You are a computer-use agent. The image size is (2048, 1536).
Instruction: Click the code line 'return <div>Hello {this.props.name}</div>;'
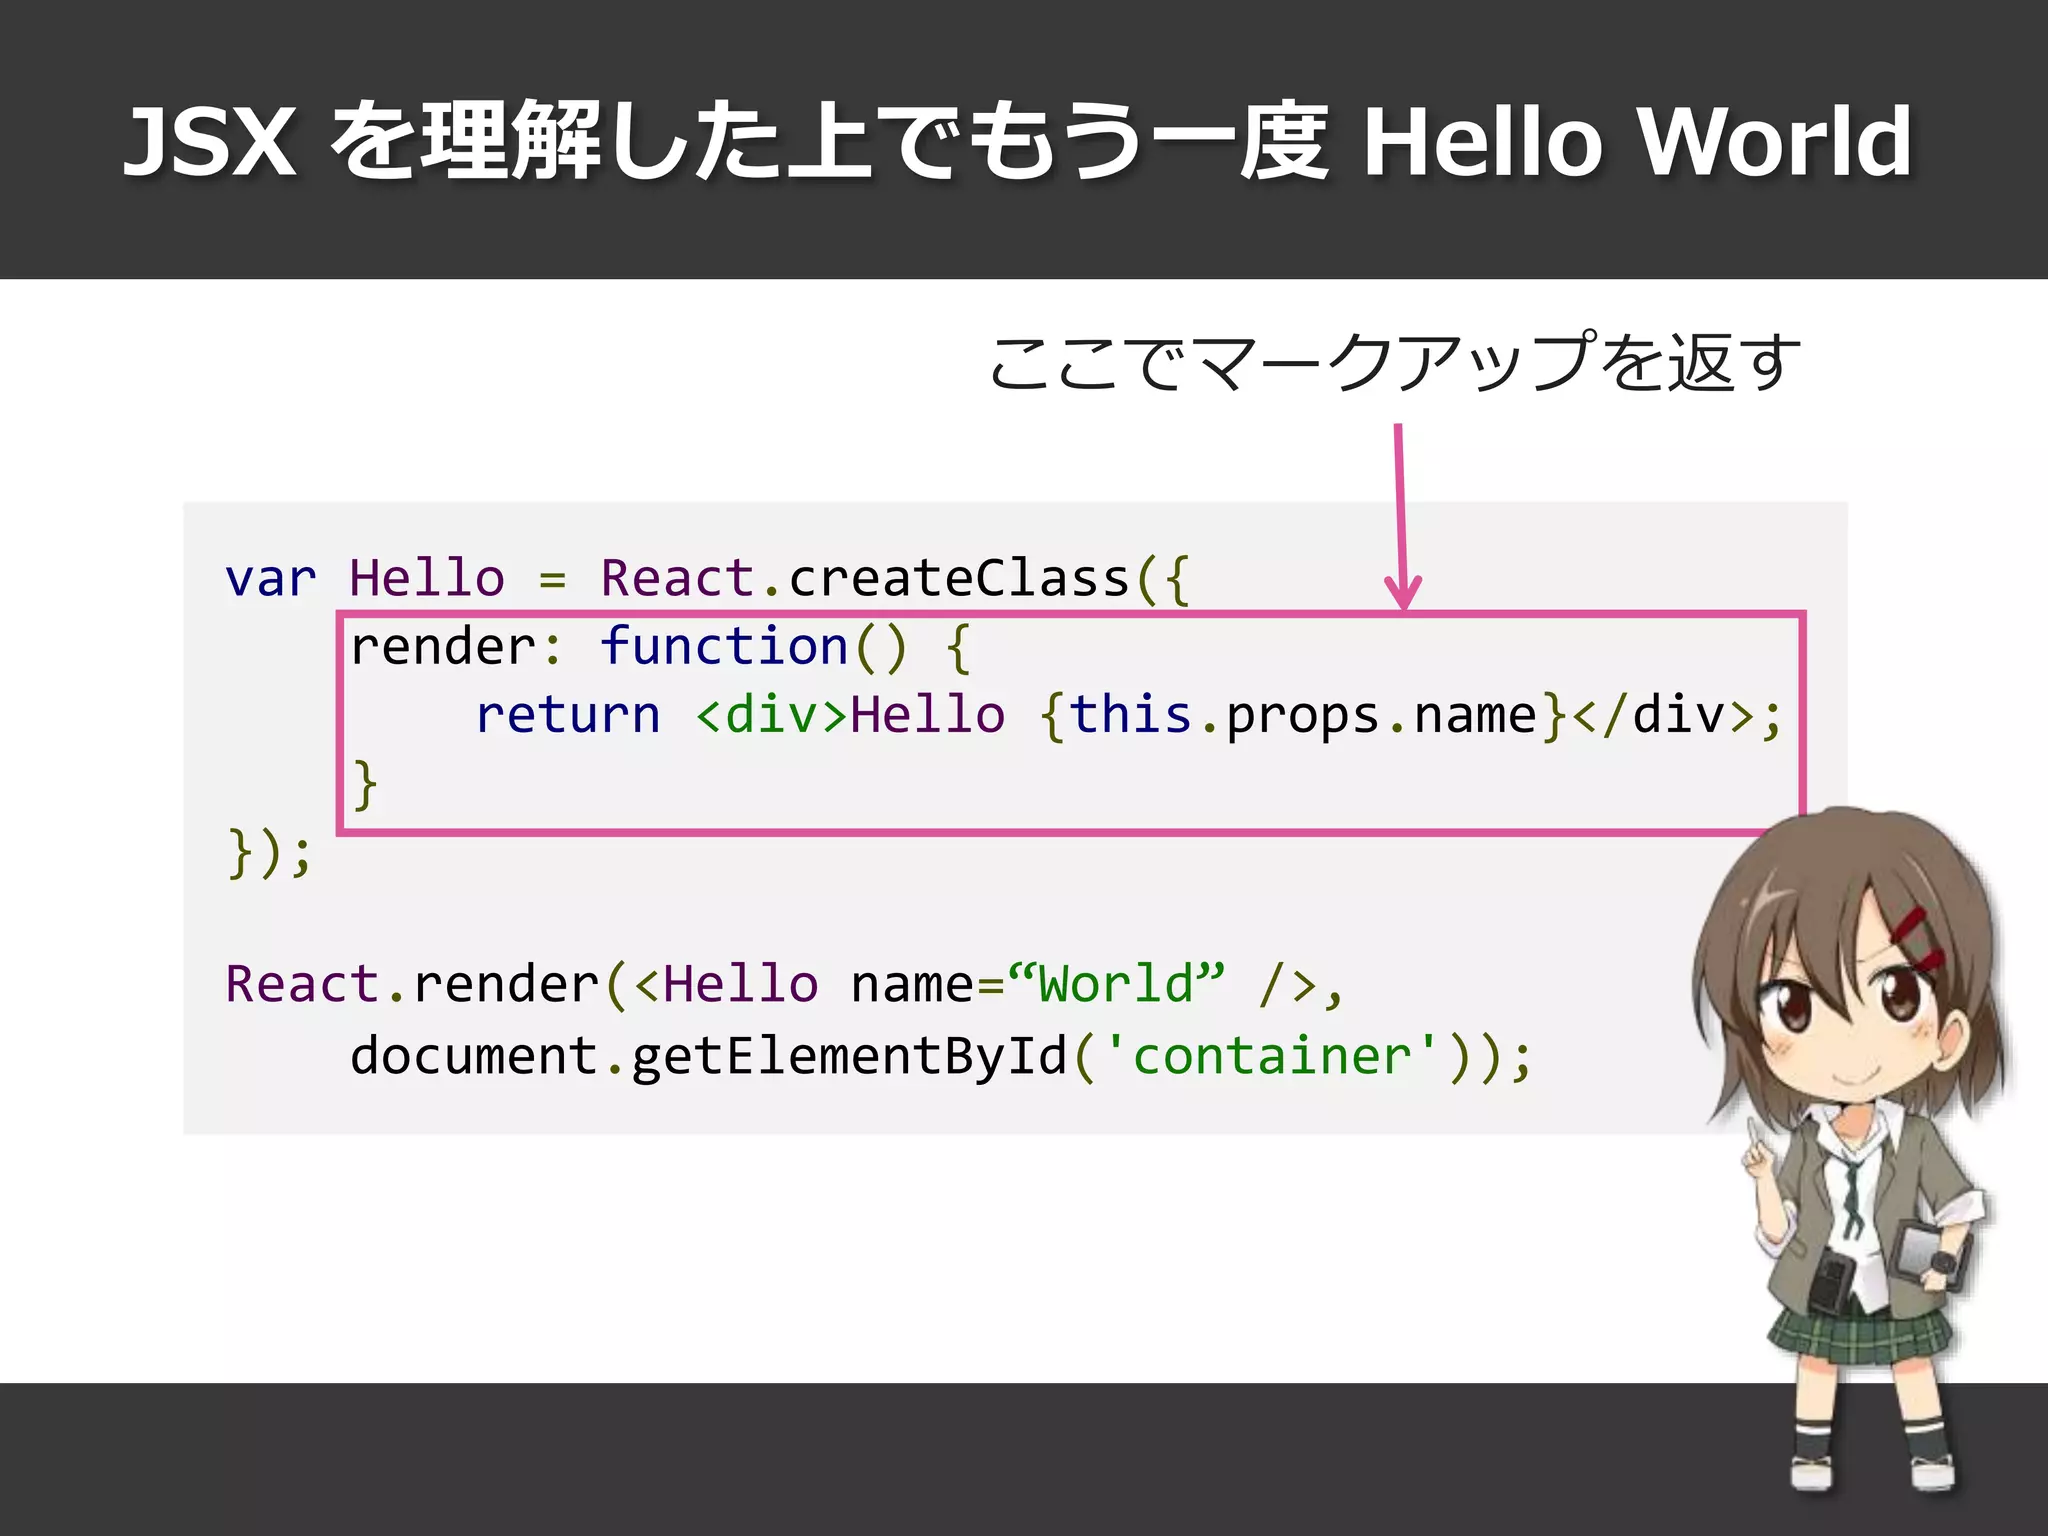coord(1129,714)
